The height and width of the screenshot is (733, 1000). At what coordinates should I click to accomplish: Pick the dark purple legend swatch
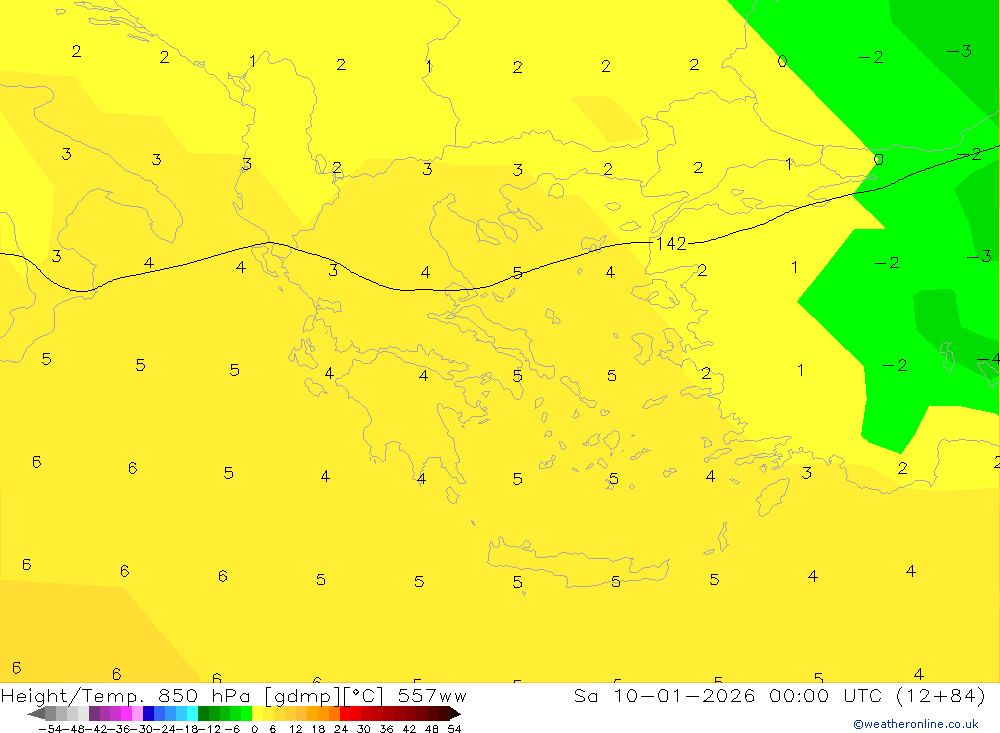click(94, 714)
